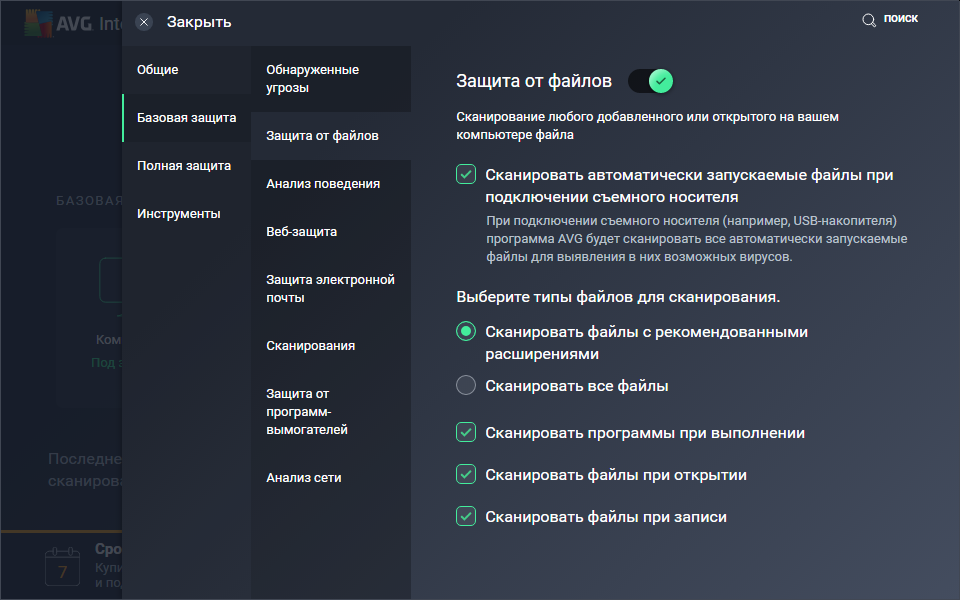The height and width of the screenshot is (600, 960).
Task: Toggle the Защита от файлов switch
Action: tap(651, 81)
